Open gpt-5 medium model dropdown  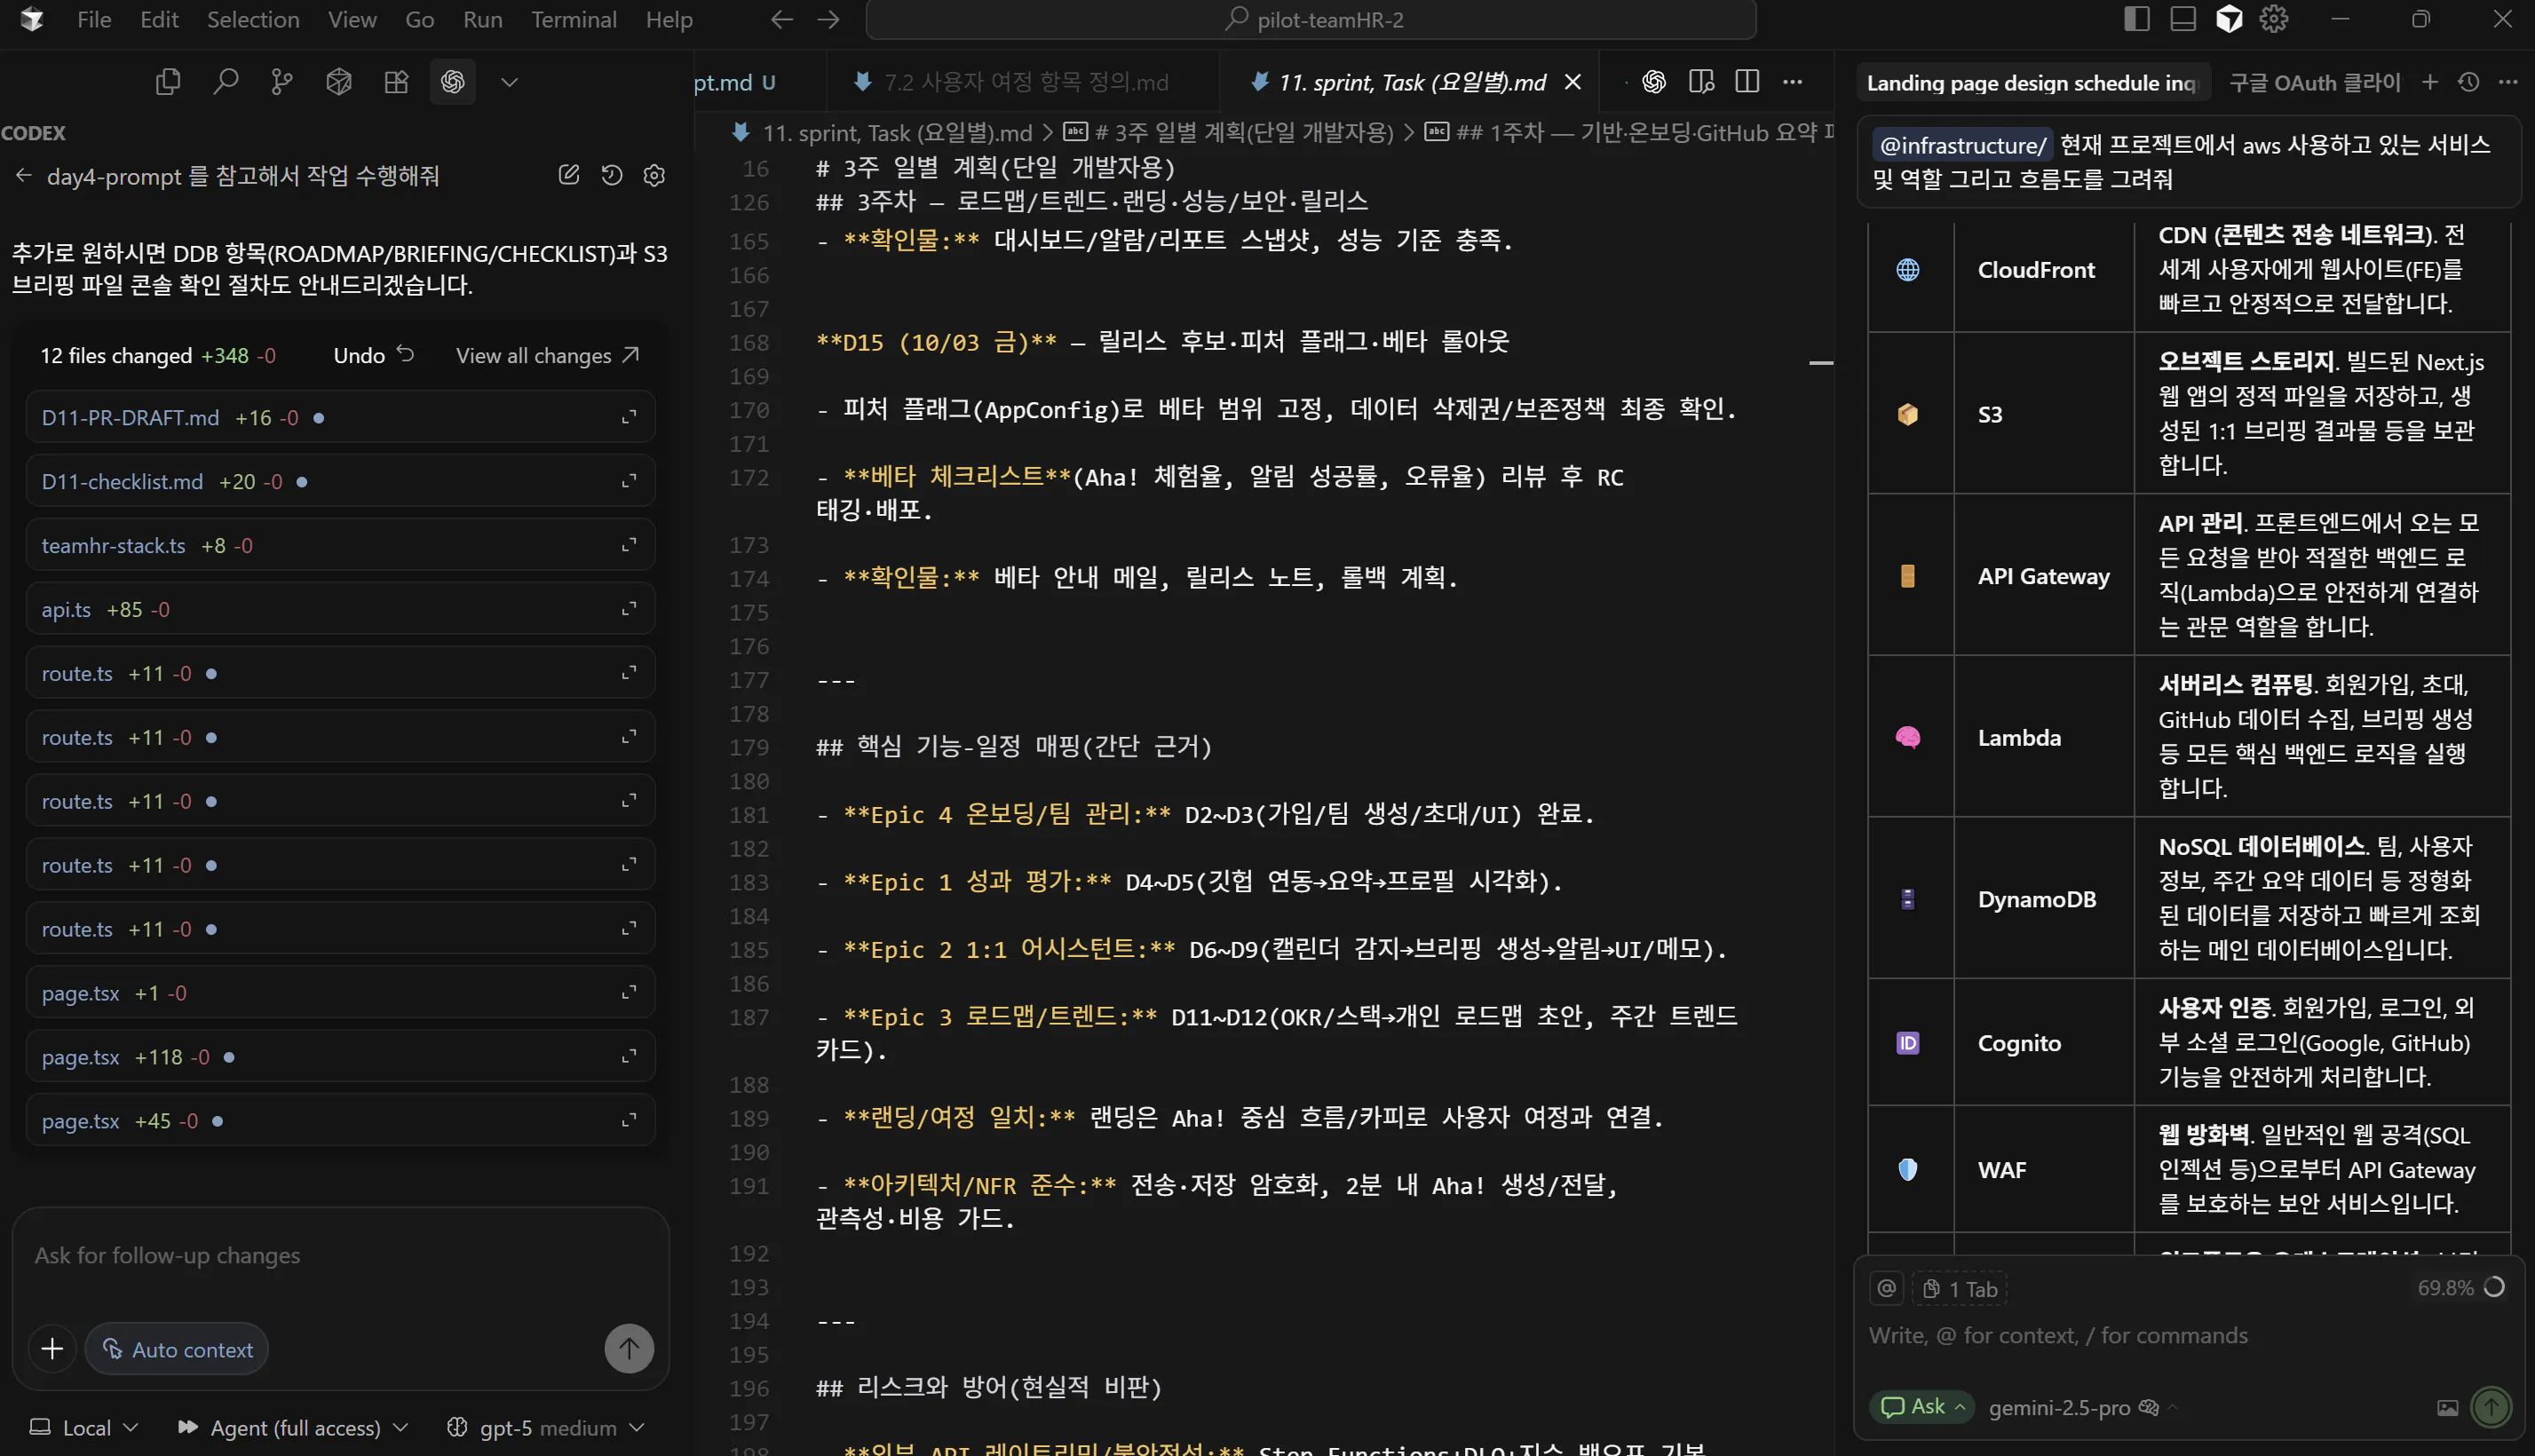(x=546, y=1428)
